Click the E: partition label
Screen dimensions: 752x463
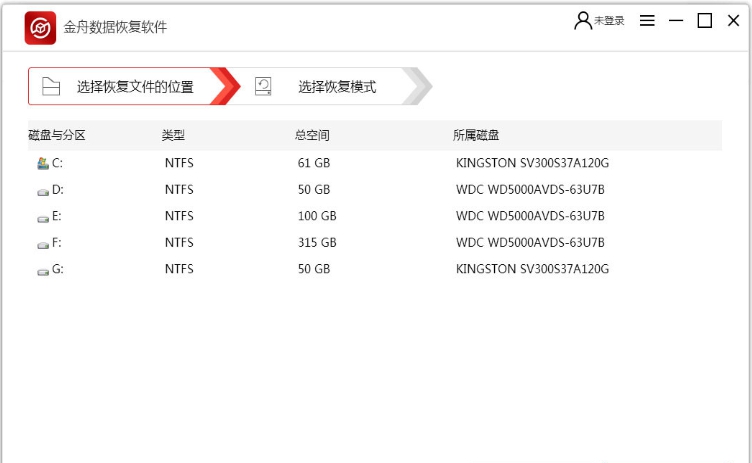pos(57,216)
